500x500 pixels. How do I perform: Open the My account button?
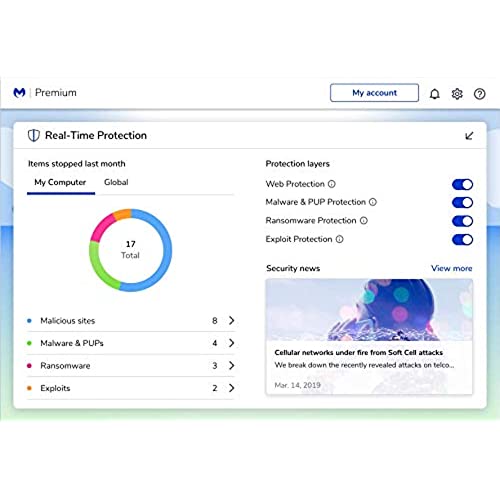point(374,93)
